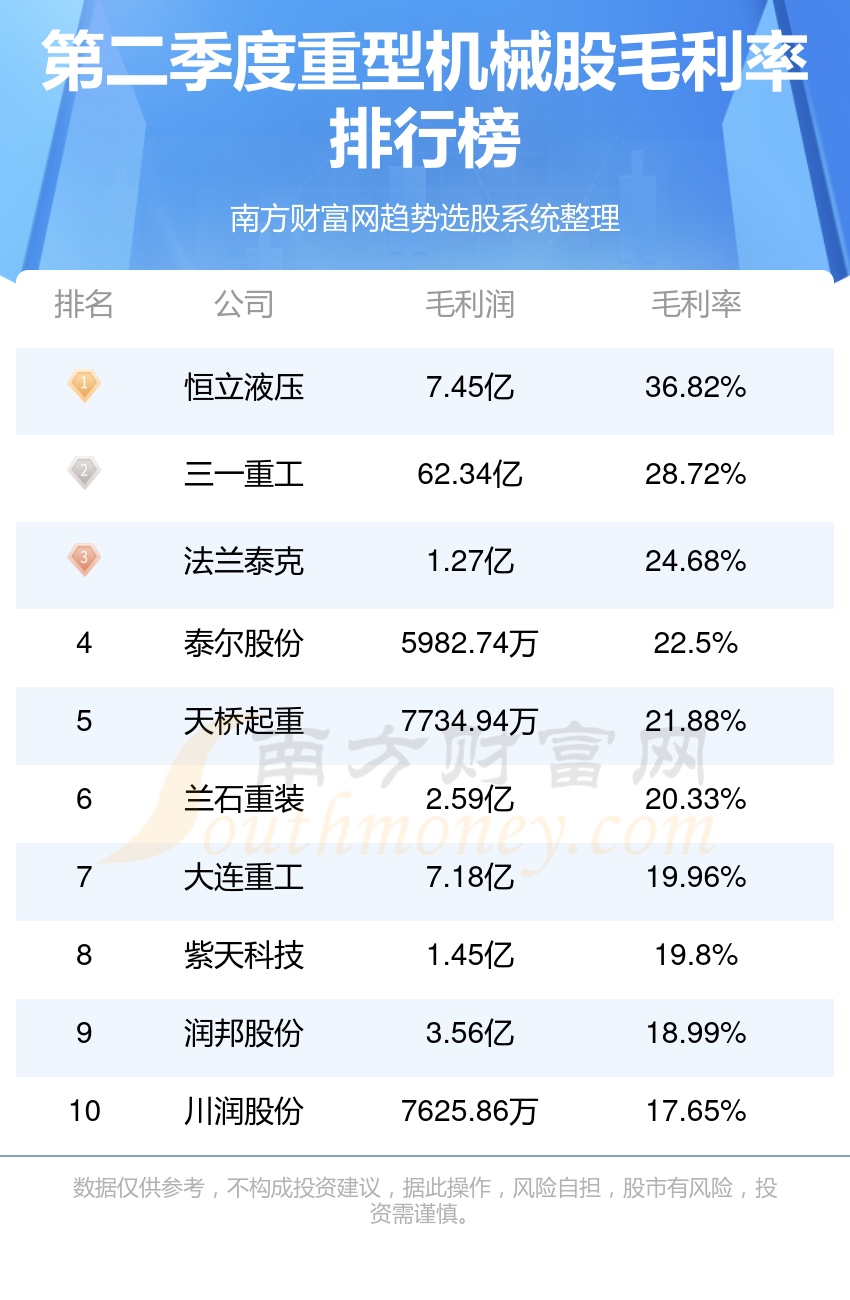Click the 紫天科技 company name

coord(244,955)
